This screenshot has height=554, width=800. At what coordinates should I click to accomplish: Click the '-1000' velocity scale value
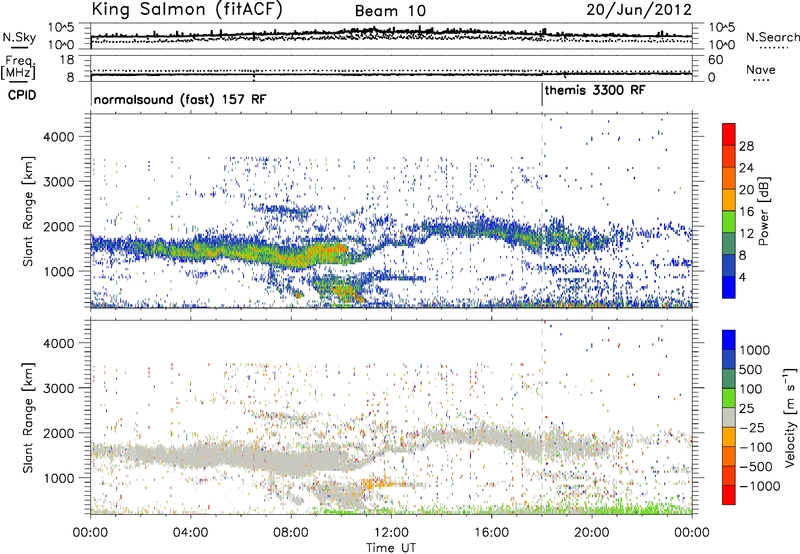(759, 486)
